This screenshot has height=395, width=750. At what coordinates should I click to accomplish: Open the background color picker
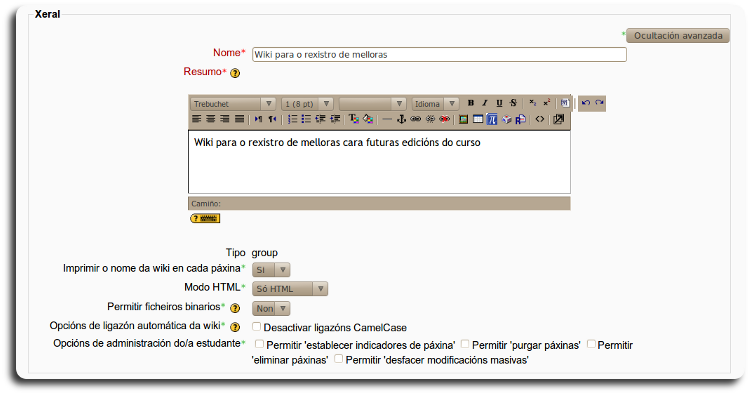pyautogui.click(x=367, y=119)
